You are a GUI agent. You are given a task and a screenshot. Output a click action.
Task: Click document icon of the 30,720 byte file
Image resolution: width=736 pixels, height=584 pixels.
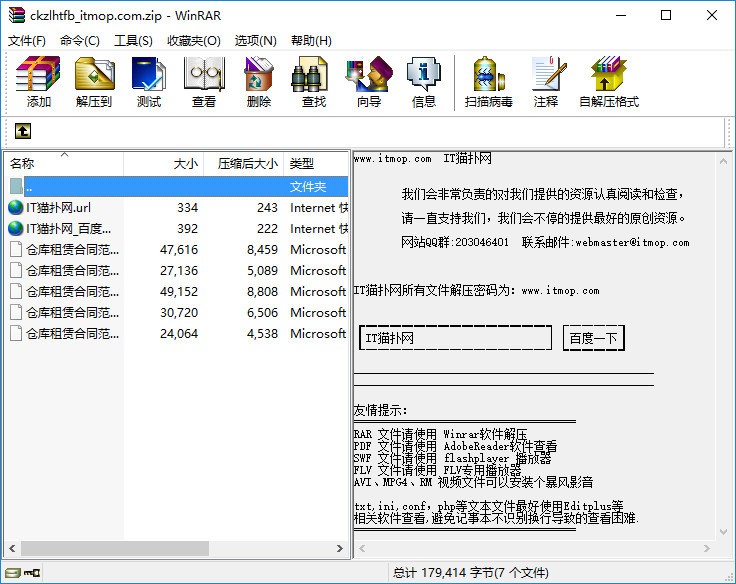16,312
